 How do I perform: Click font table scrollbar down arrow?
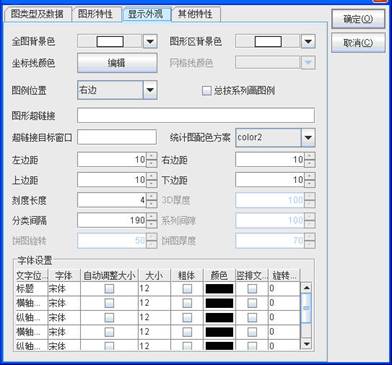tap(306, 344)
